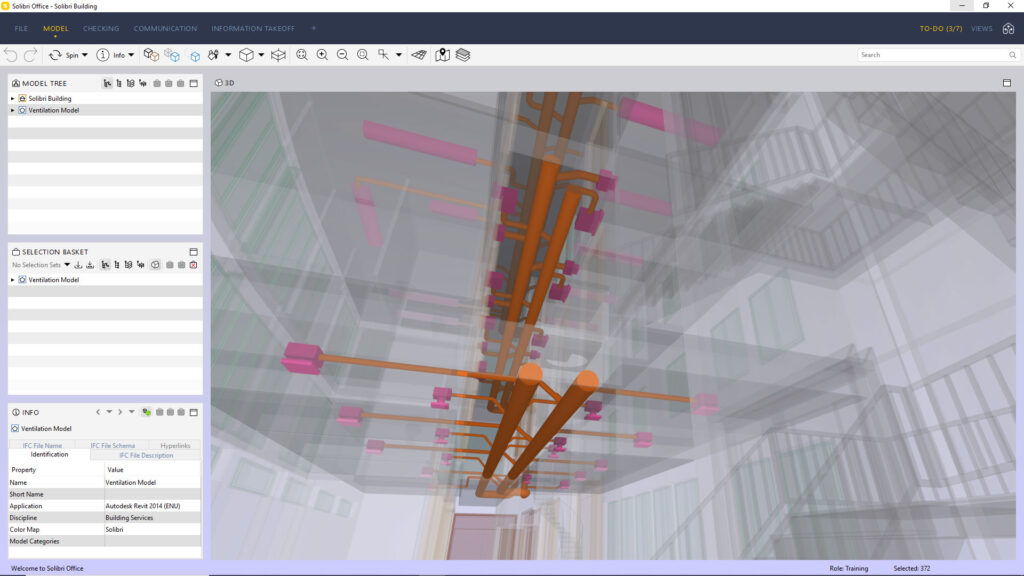Expand the Ventilation Model node in Model Tree
Viewport: 1024px width, 576px height.
click(13, 108)
